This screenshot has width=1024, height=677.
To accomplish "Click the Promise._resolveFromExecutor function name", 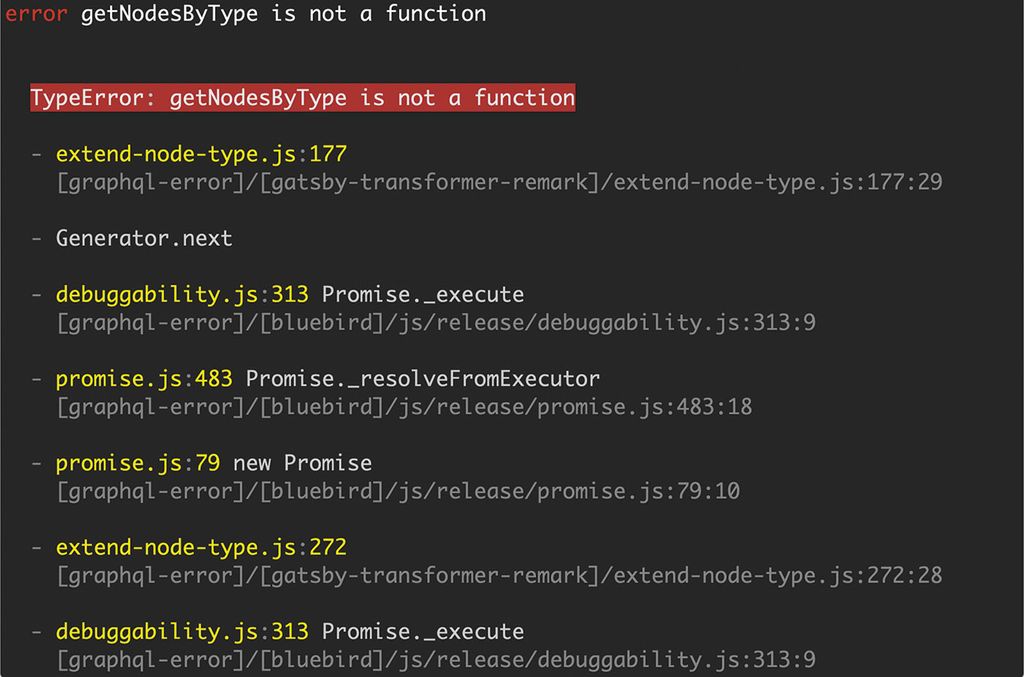I will 423,379.
